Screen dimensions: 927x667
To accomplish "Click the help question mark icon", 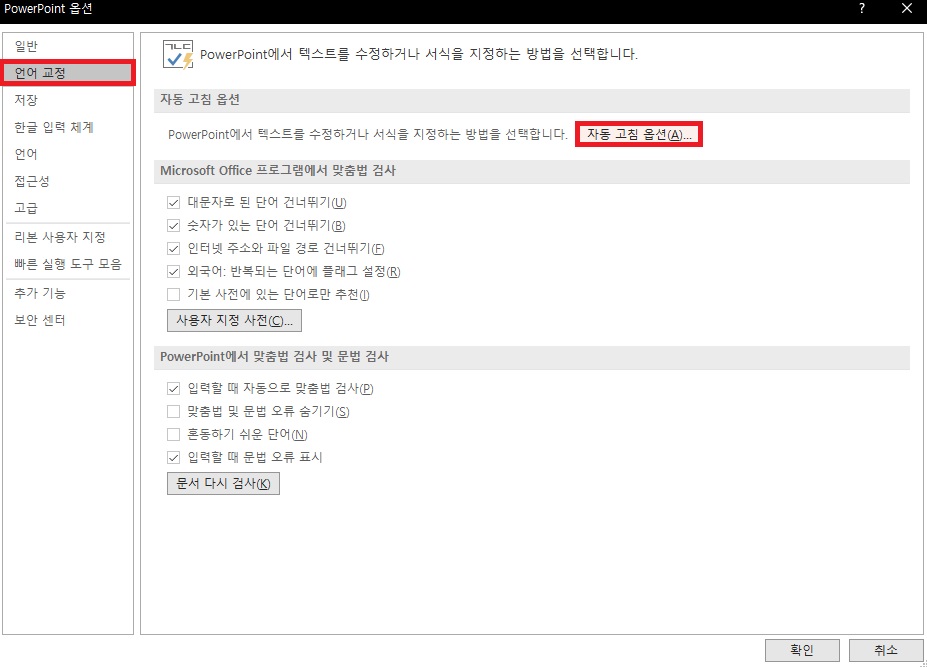I will click(x=862, y=8).
